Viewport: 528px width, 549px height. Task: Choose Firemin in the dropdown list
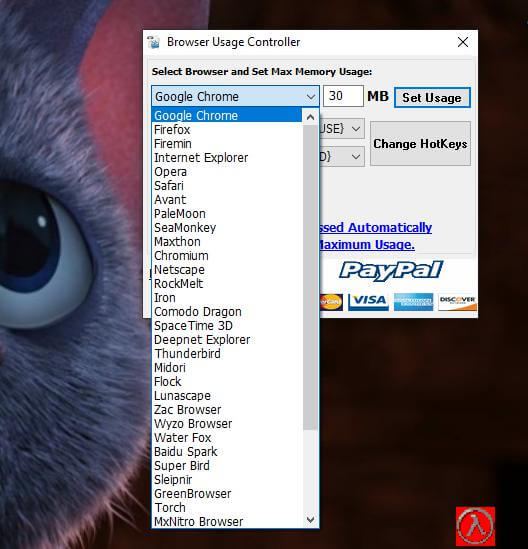pos(227,144)
